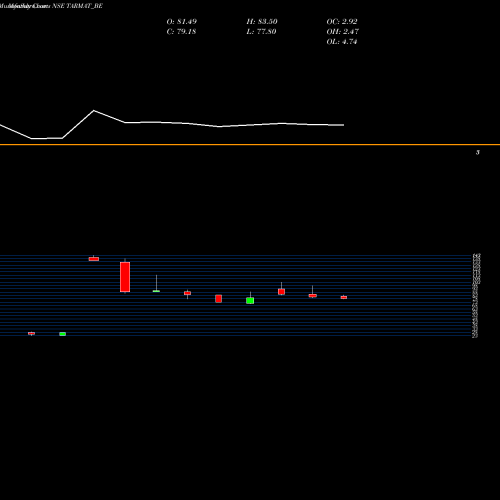The height and width of the screenshot is (500, 500).
Task: Click the close price value C: 79.18
Action: (181, 32)
